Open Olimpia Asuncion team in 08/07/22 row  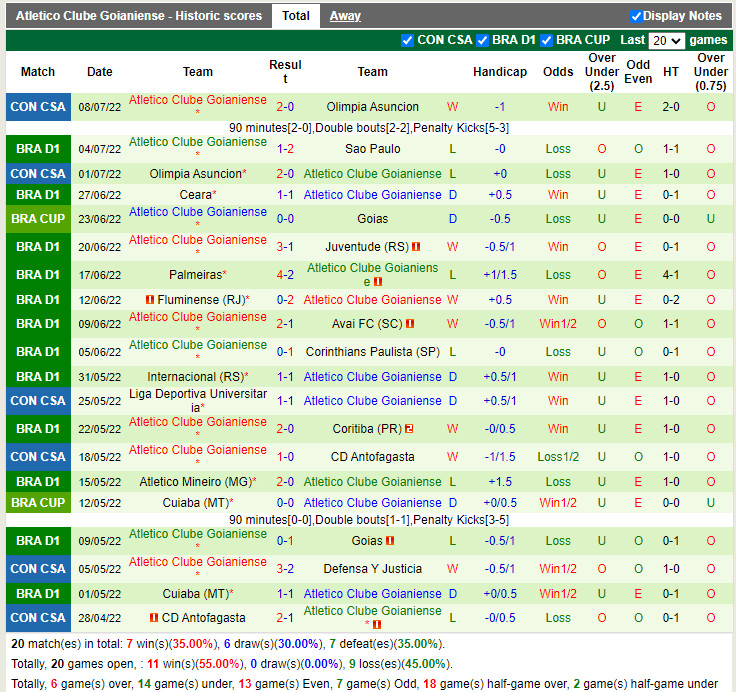(372, 107)
